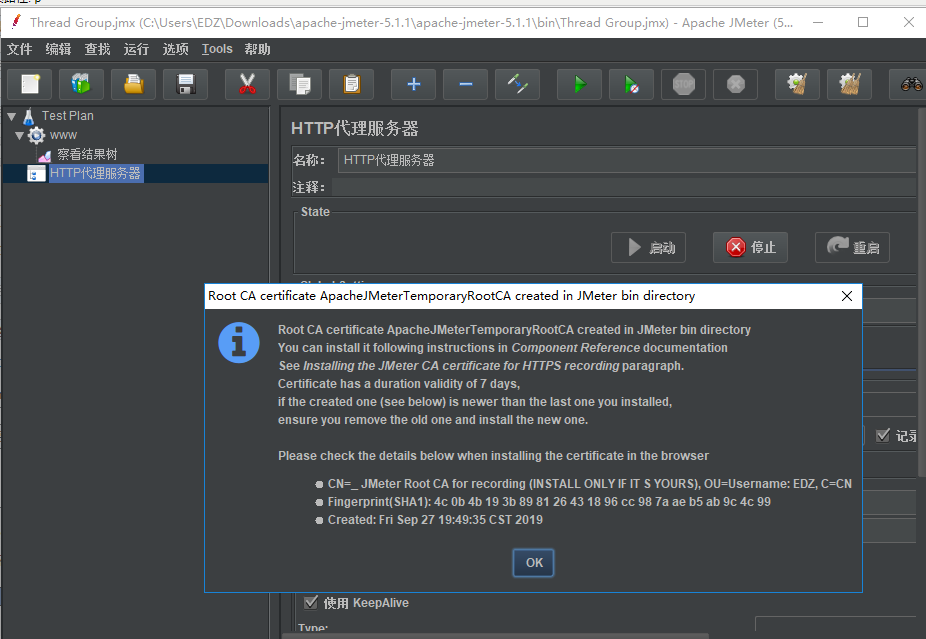926x639 pixels.
Task: Click the HTTP代理服务器 tree node icon
Action: (36, 174)
